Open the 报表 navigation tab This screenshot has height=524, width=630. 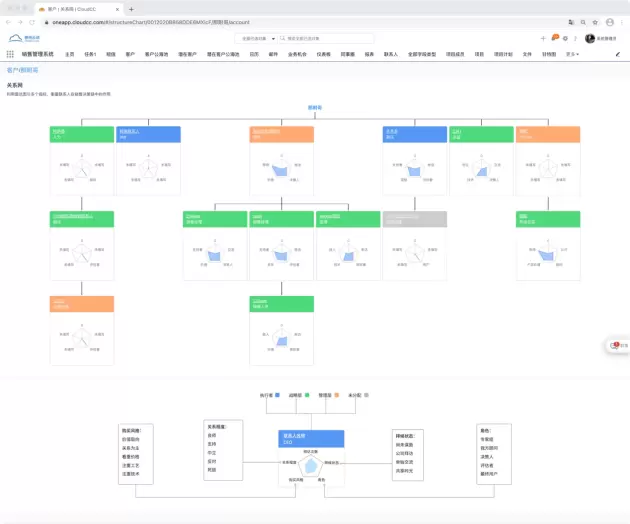[369, 54]
